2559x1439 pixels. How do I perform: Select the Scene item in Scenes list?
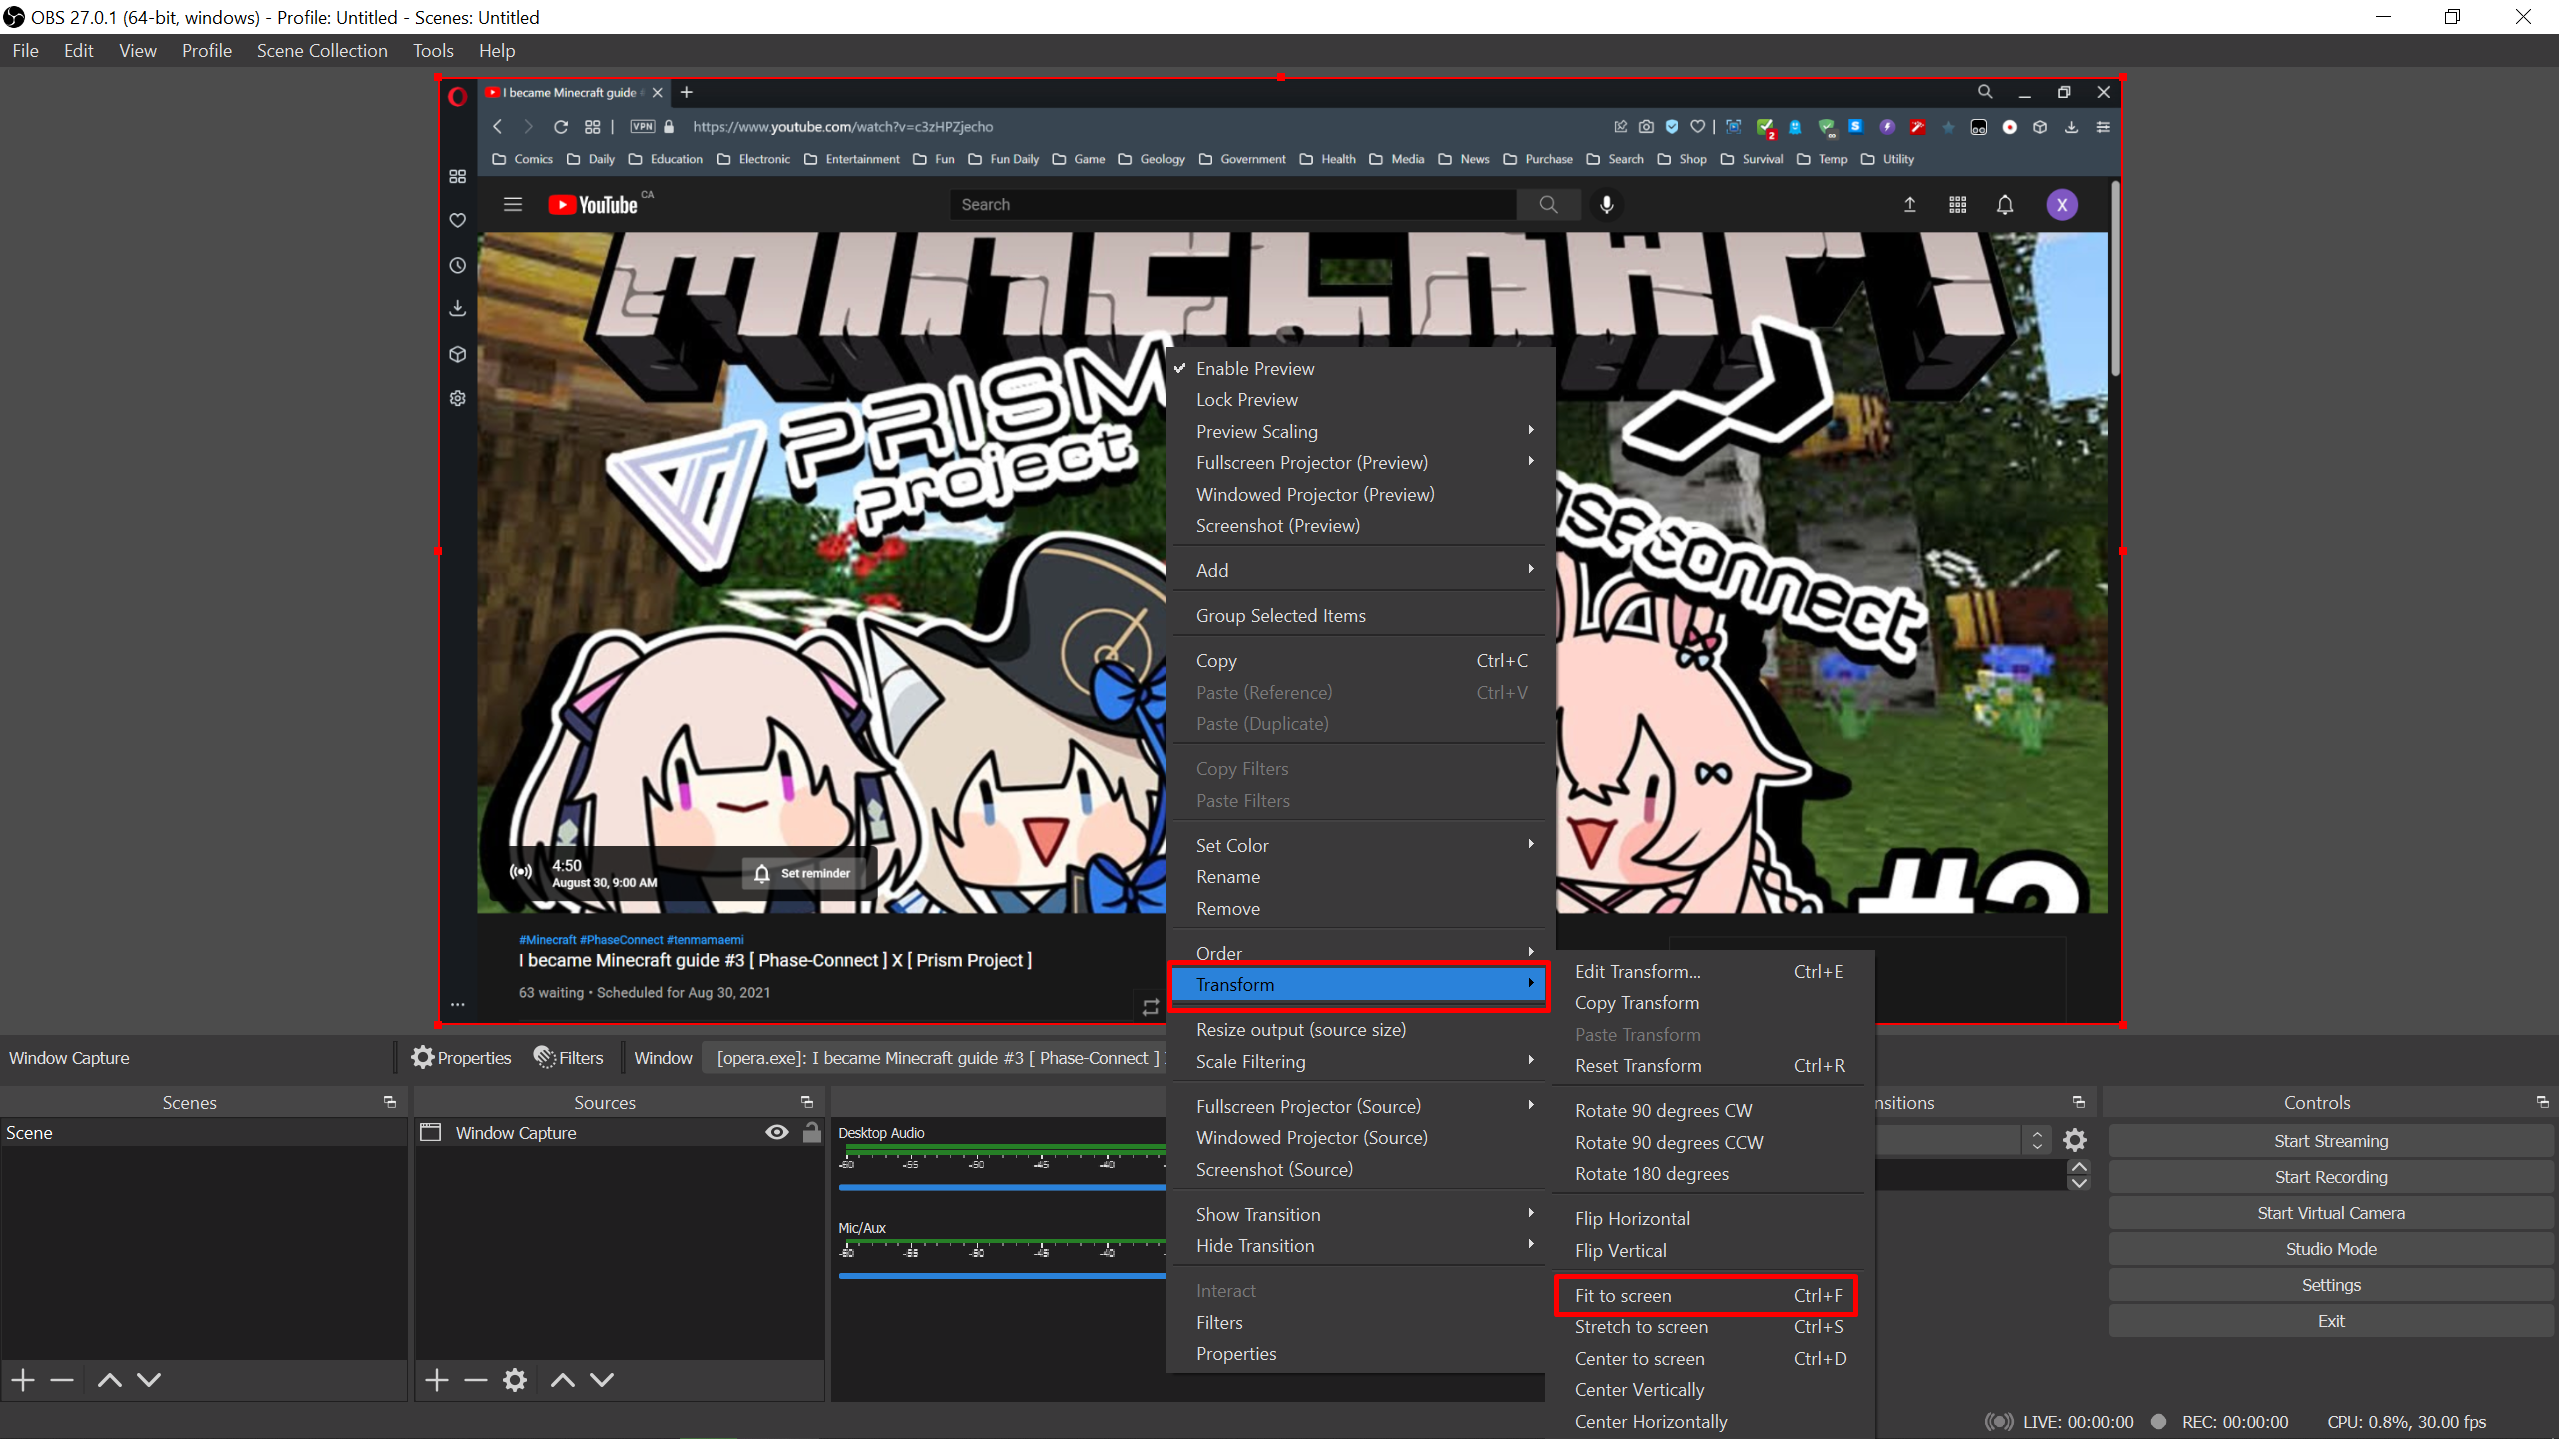coord(203,1132)
